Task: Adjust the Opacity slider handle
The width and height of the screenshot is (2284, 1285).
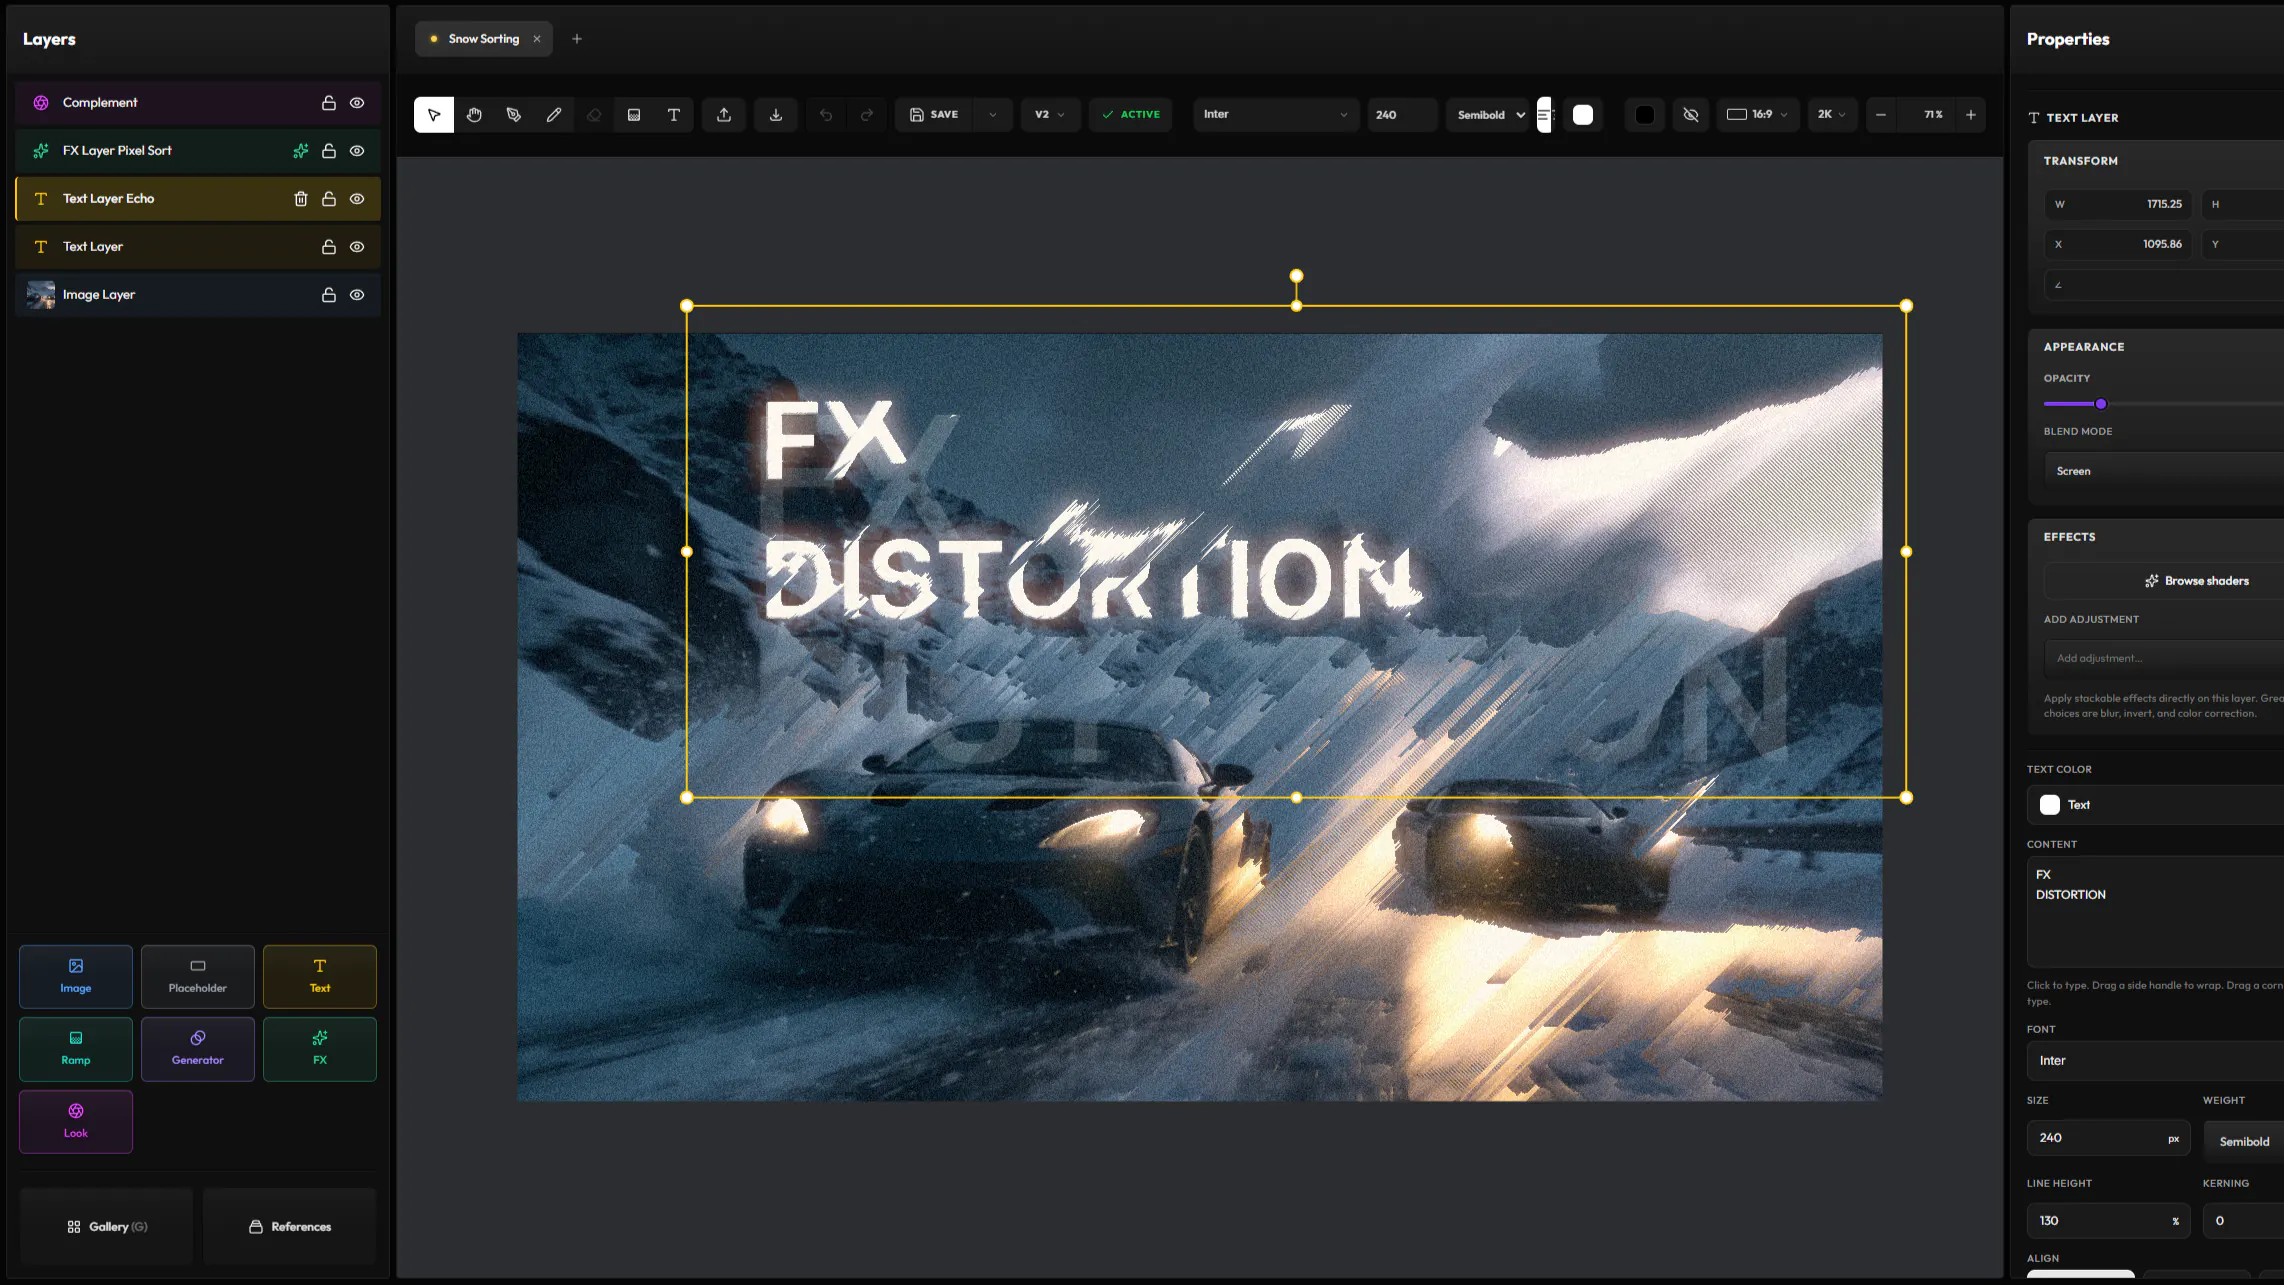Action: coord(2101,404)
